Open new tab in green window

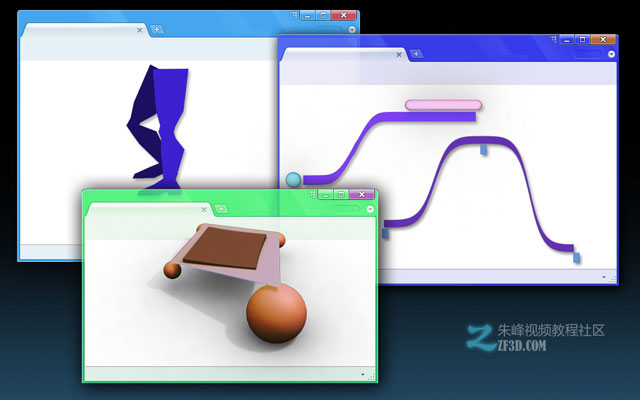click(222, 209)
